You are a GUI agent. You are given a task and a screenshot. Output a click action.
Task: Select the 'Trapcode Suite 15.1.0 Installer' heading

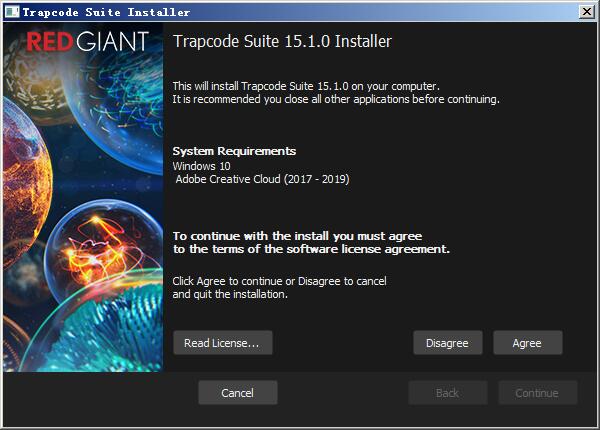(x=282, y=41)
